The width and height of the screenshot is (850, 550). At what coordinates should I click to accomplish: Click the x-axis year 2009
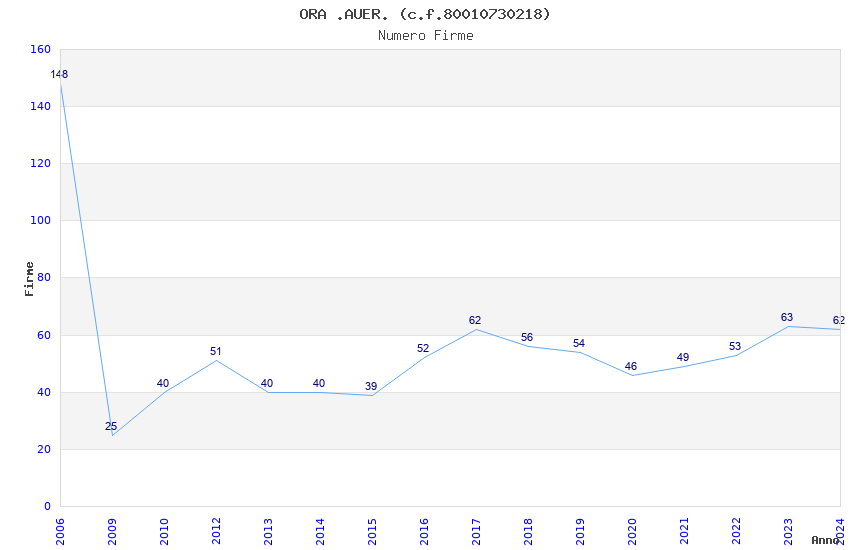pos(112,531)
